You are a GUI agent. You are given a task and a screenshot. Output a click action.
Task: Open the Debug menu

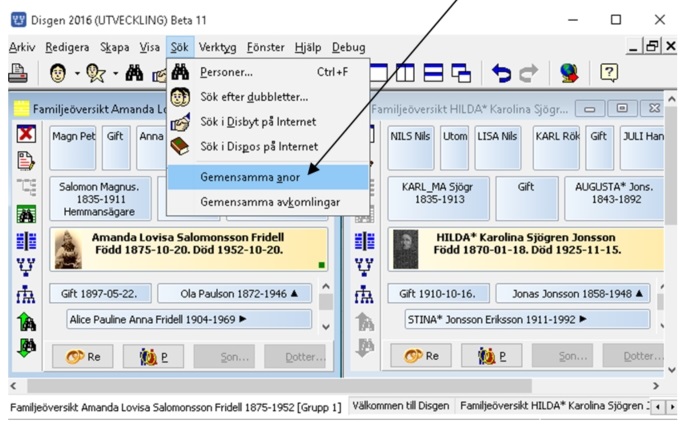coord(348,47)
